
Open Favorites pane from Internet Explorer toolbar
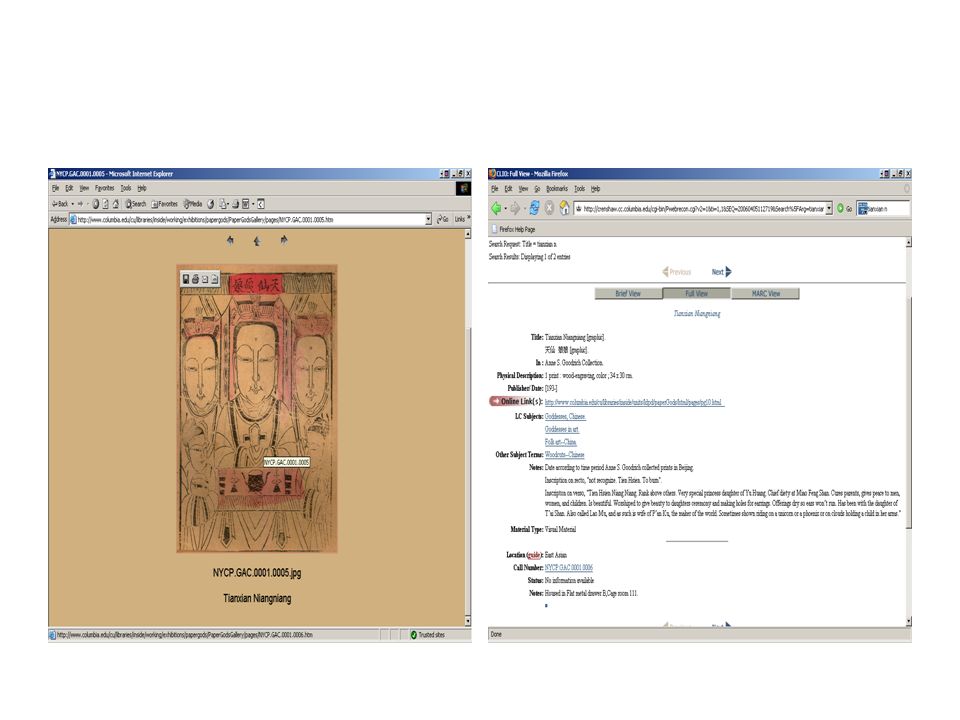(164, 204)
